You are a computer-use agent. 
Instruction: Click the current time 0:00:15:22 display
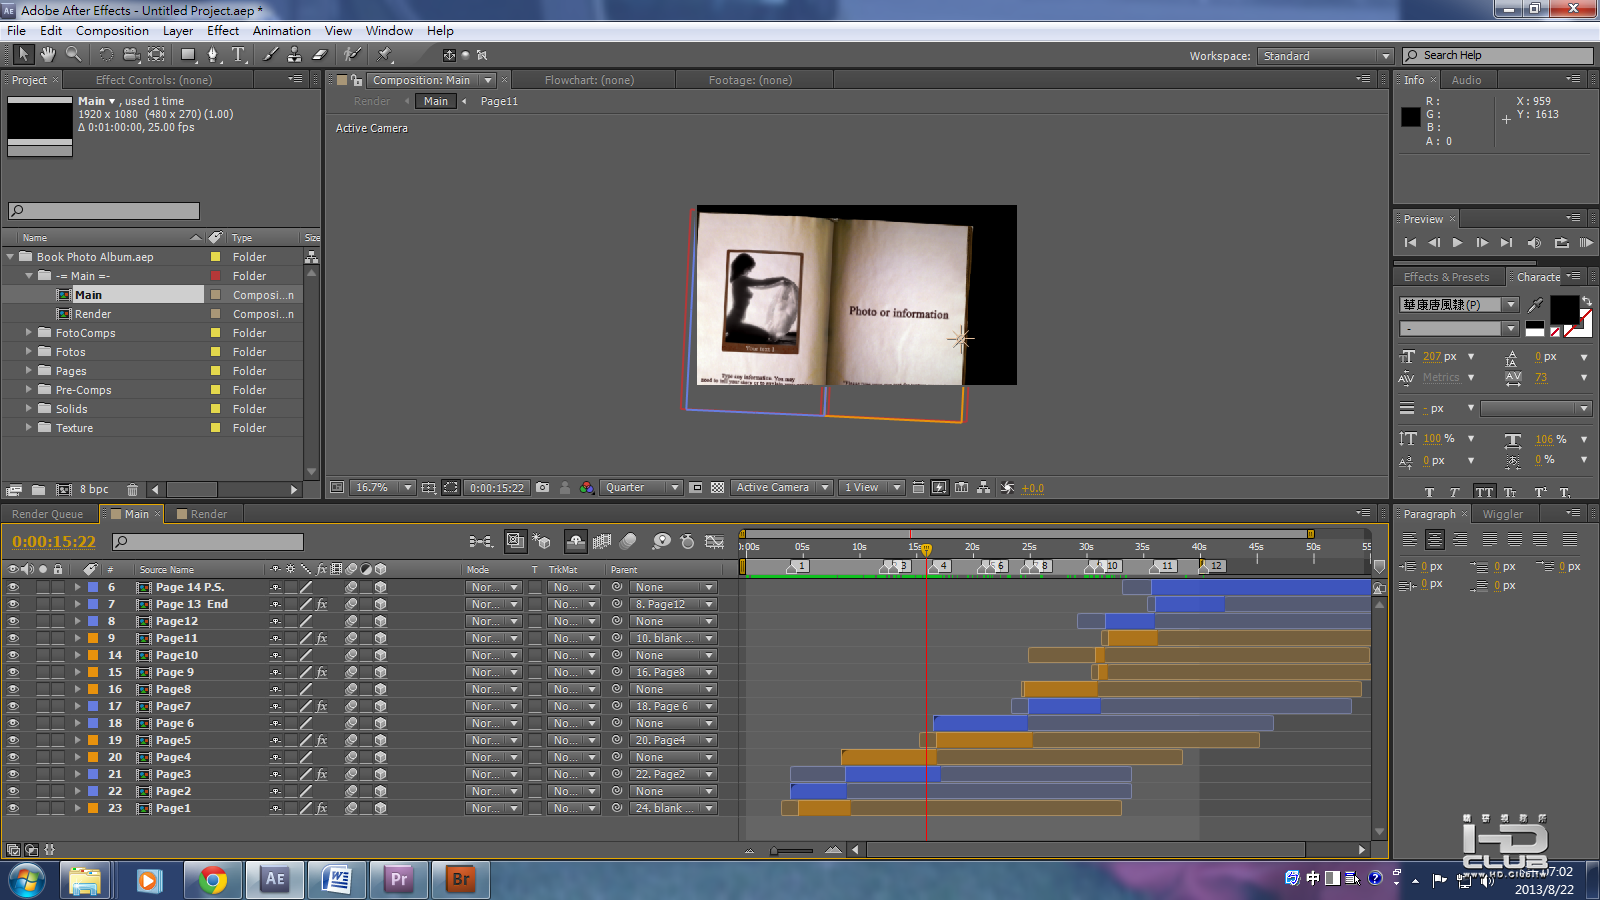[x=54, y=542]
